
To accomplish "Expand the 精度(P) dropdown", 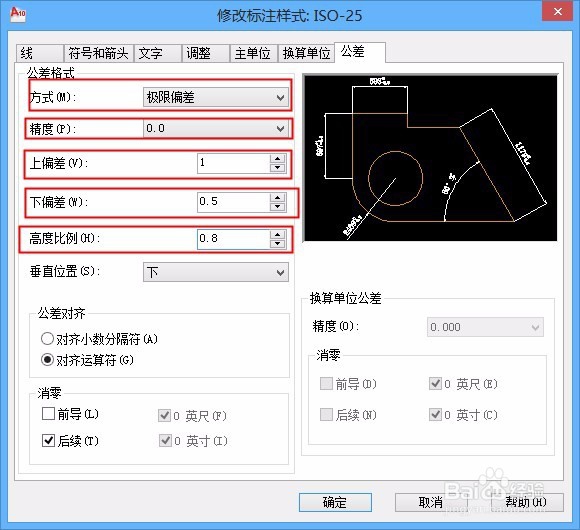I will (x=216, y=128).
